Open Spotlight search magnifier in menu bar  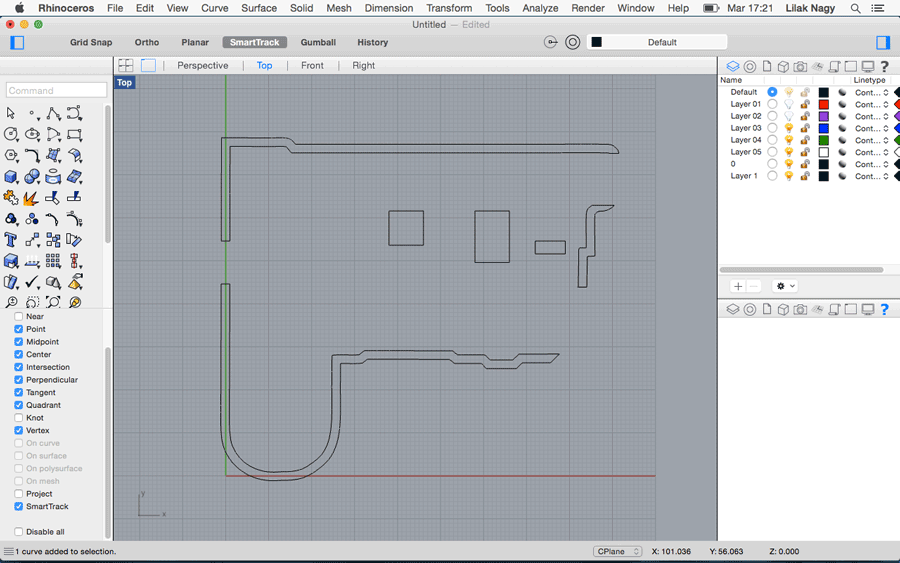point(855,9)
